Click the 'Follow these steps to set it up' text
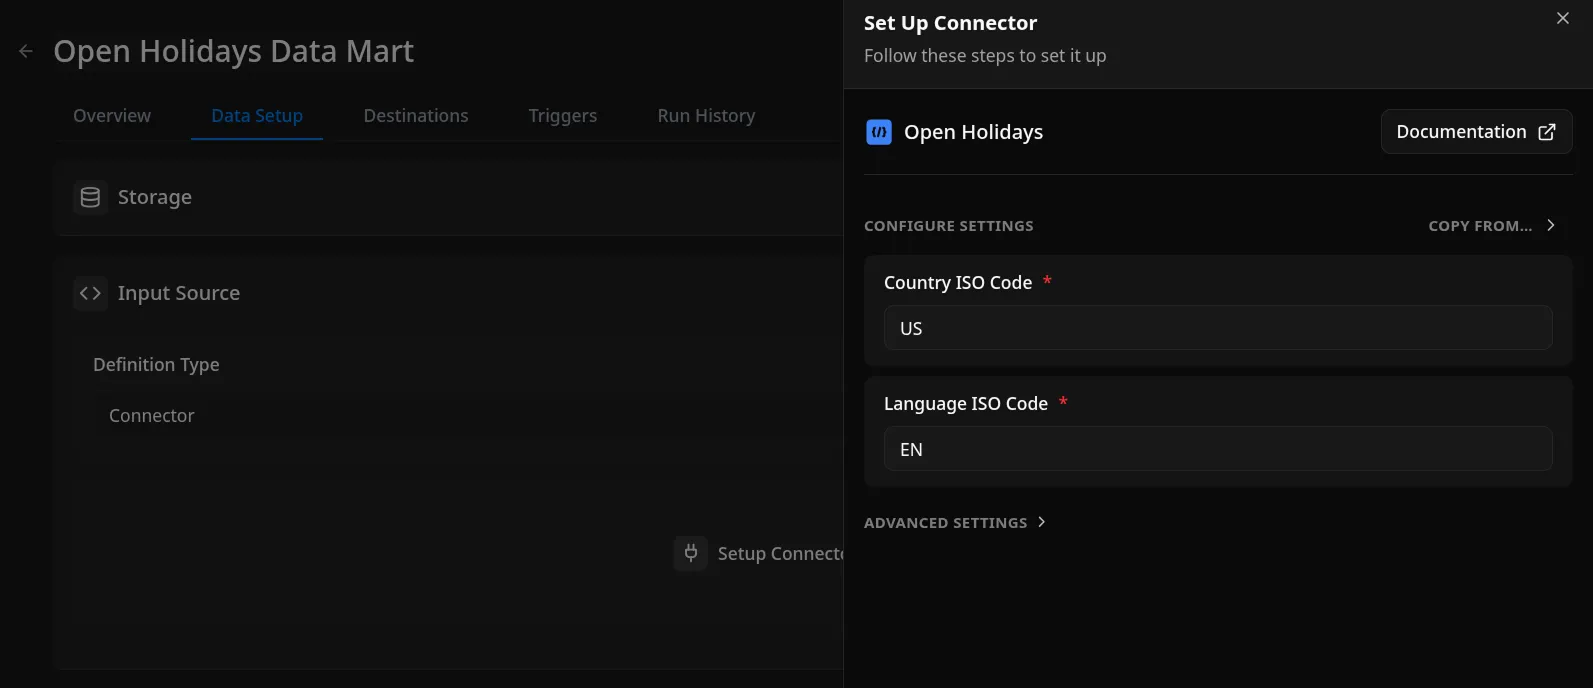1593x688 pixels. click(985, 56)
